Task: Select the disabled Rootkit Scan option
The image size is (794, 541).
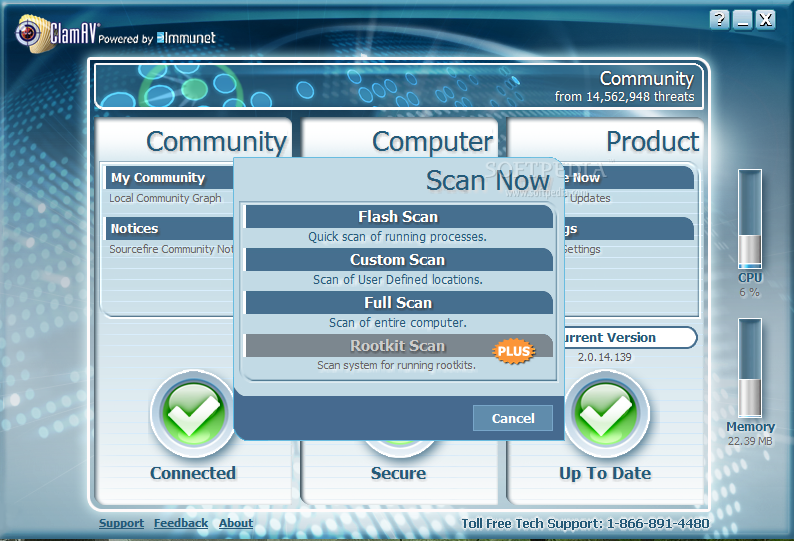Action: click(x=399, y=346)
